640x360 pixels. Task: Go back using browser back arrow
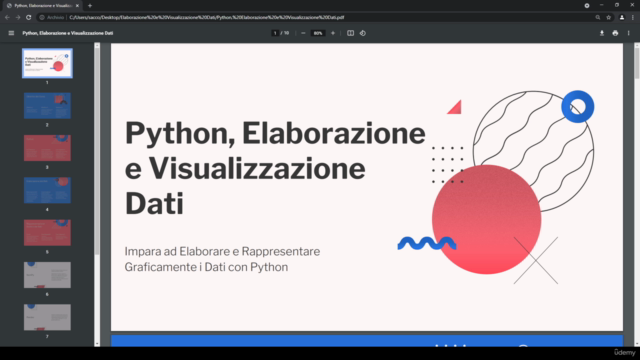7,18
